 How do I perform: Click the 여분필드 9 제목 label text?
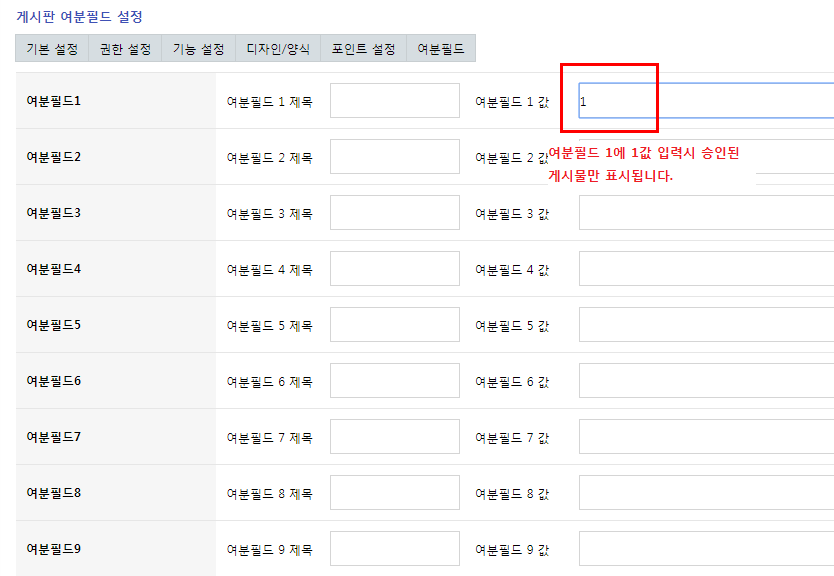pos(270,549)
